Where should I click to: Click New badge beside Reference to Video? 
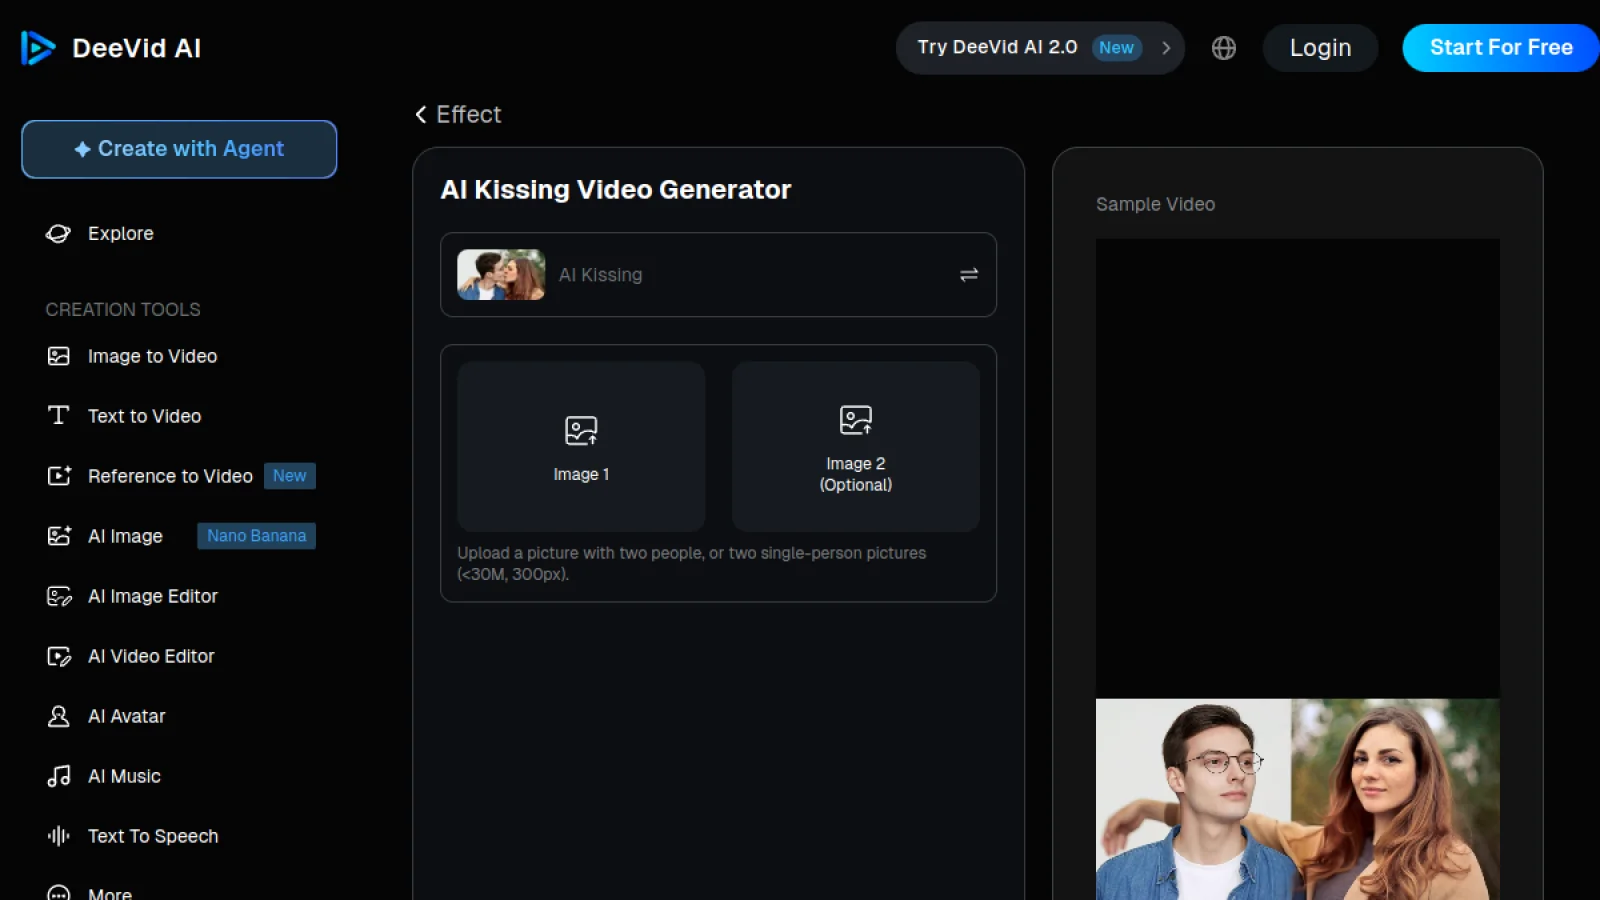click(290, 476)
